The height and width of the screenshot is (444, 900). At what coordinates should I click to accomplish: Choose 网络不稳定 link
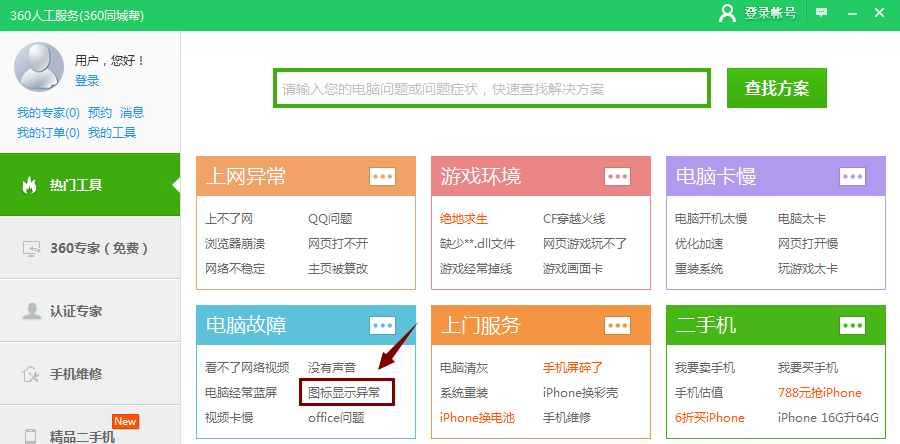pos(235,268)
